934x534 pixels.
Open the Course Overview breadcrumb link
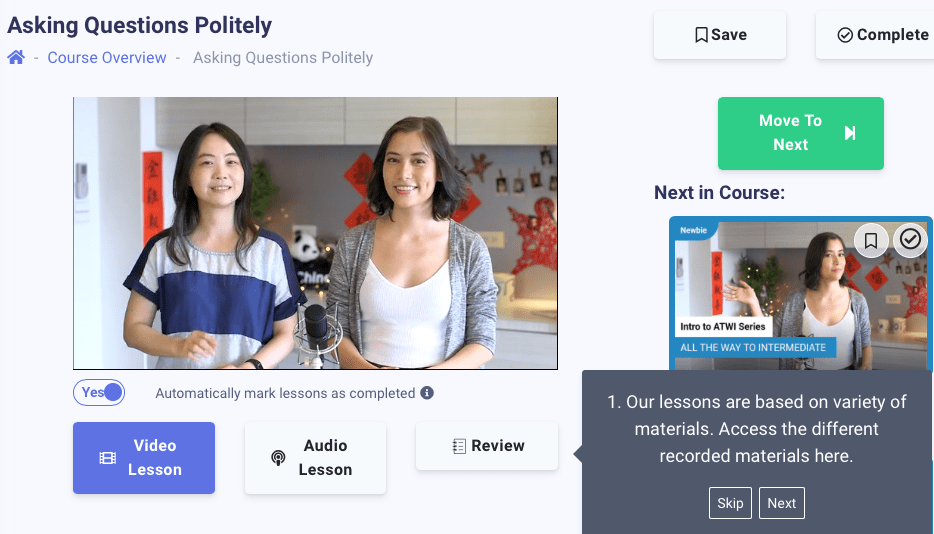tap(107, 58)
